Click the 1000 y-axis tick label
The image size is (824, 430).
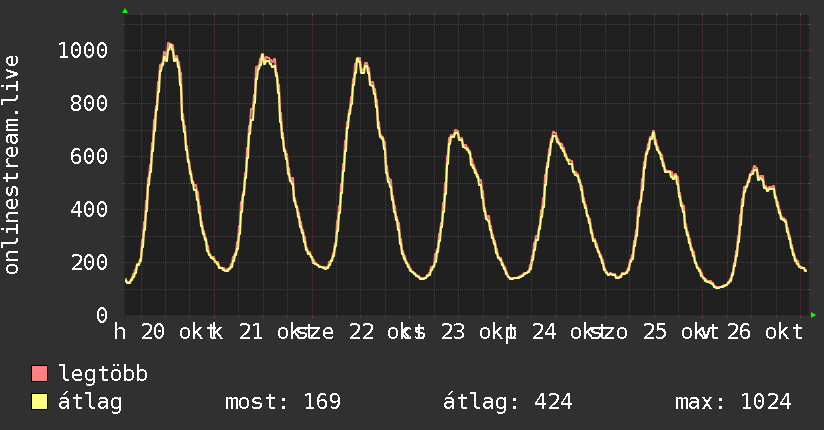tap(83, 50)
